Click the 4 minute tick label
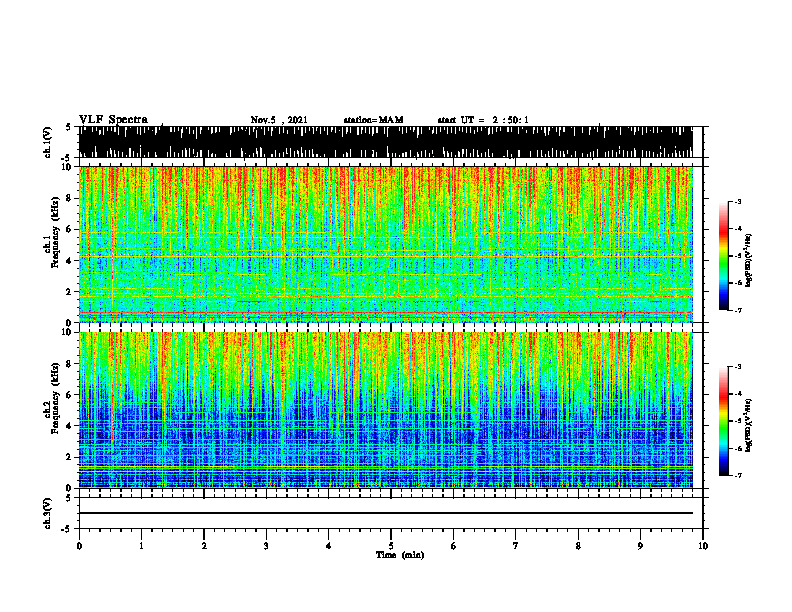The height and width of the screenshot is (612, 792). (x=328, y=546)
